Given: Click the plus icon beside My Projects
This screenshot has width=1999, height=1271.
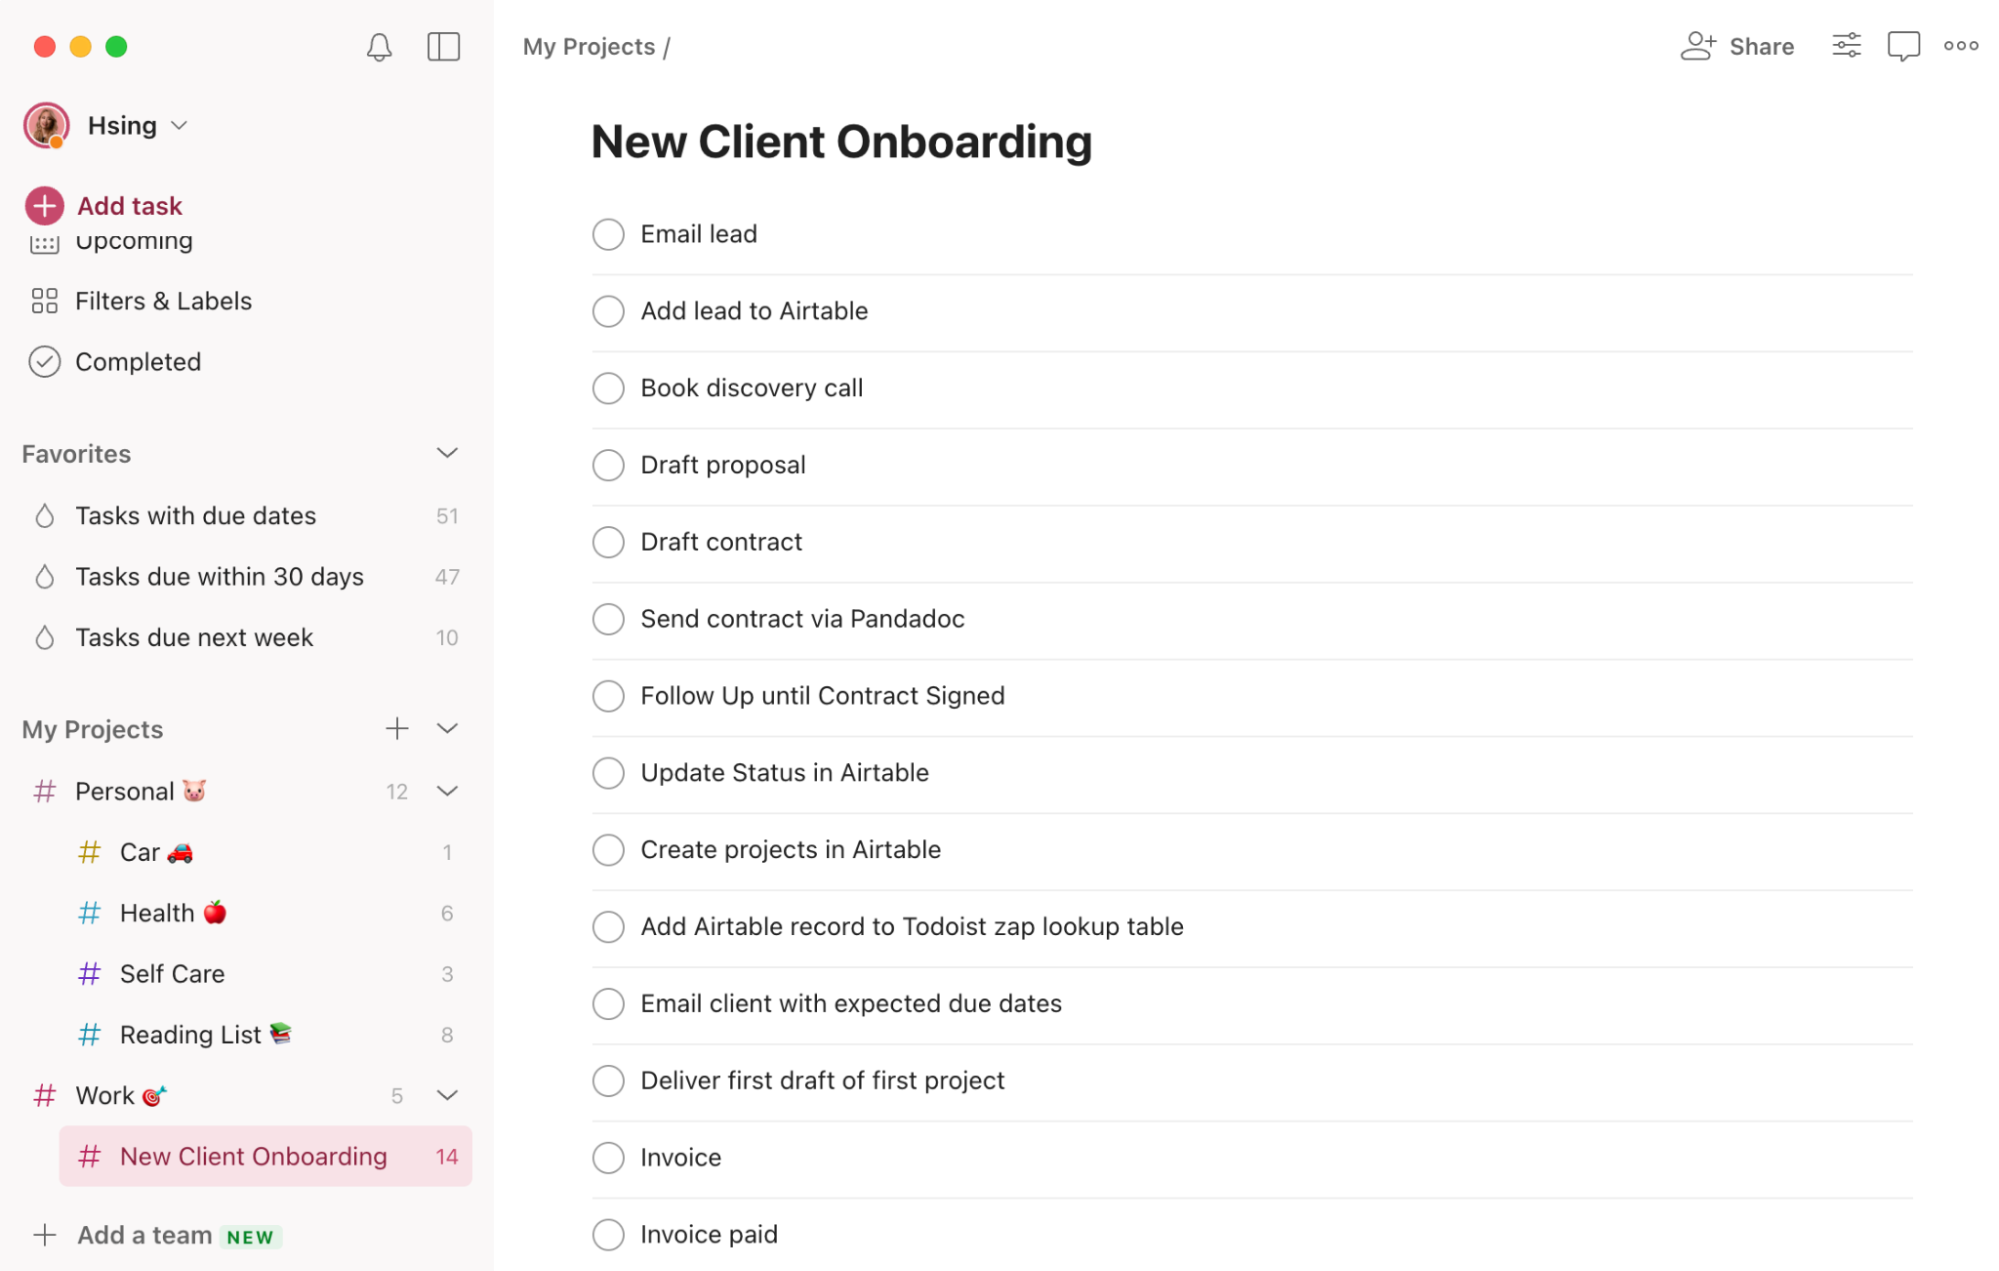Looking at the screenshot, I should [x=397, y=729].
